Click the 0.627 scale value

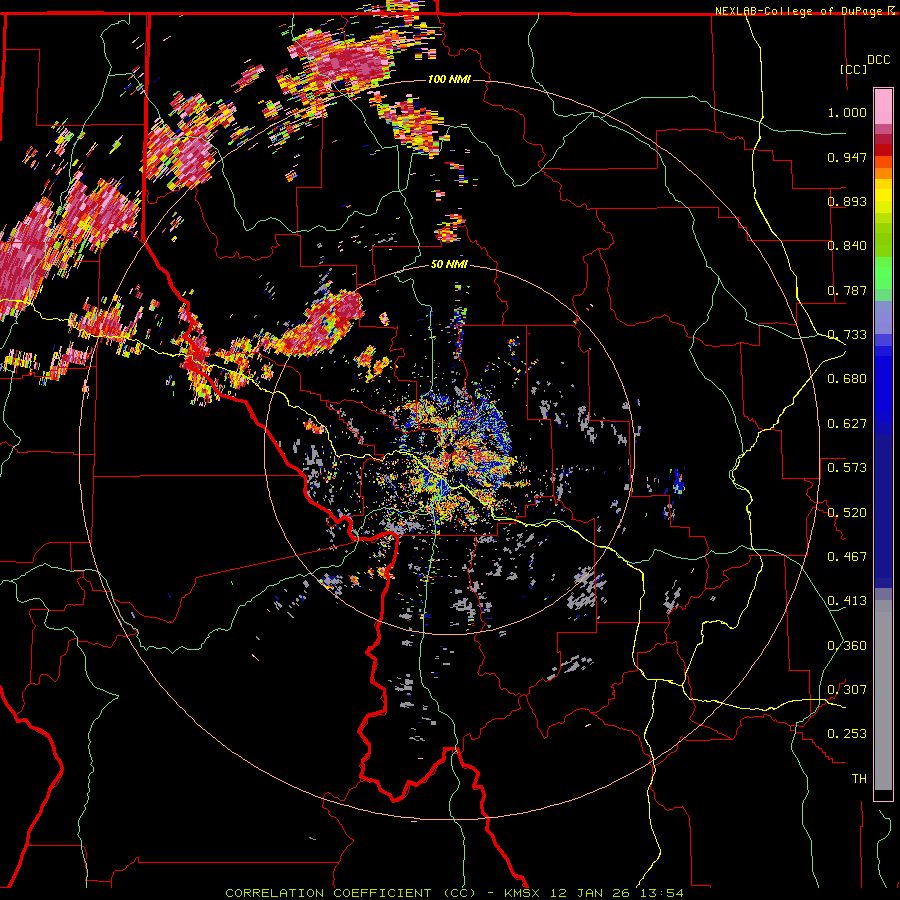(x=847, y=424)
